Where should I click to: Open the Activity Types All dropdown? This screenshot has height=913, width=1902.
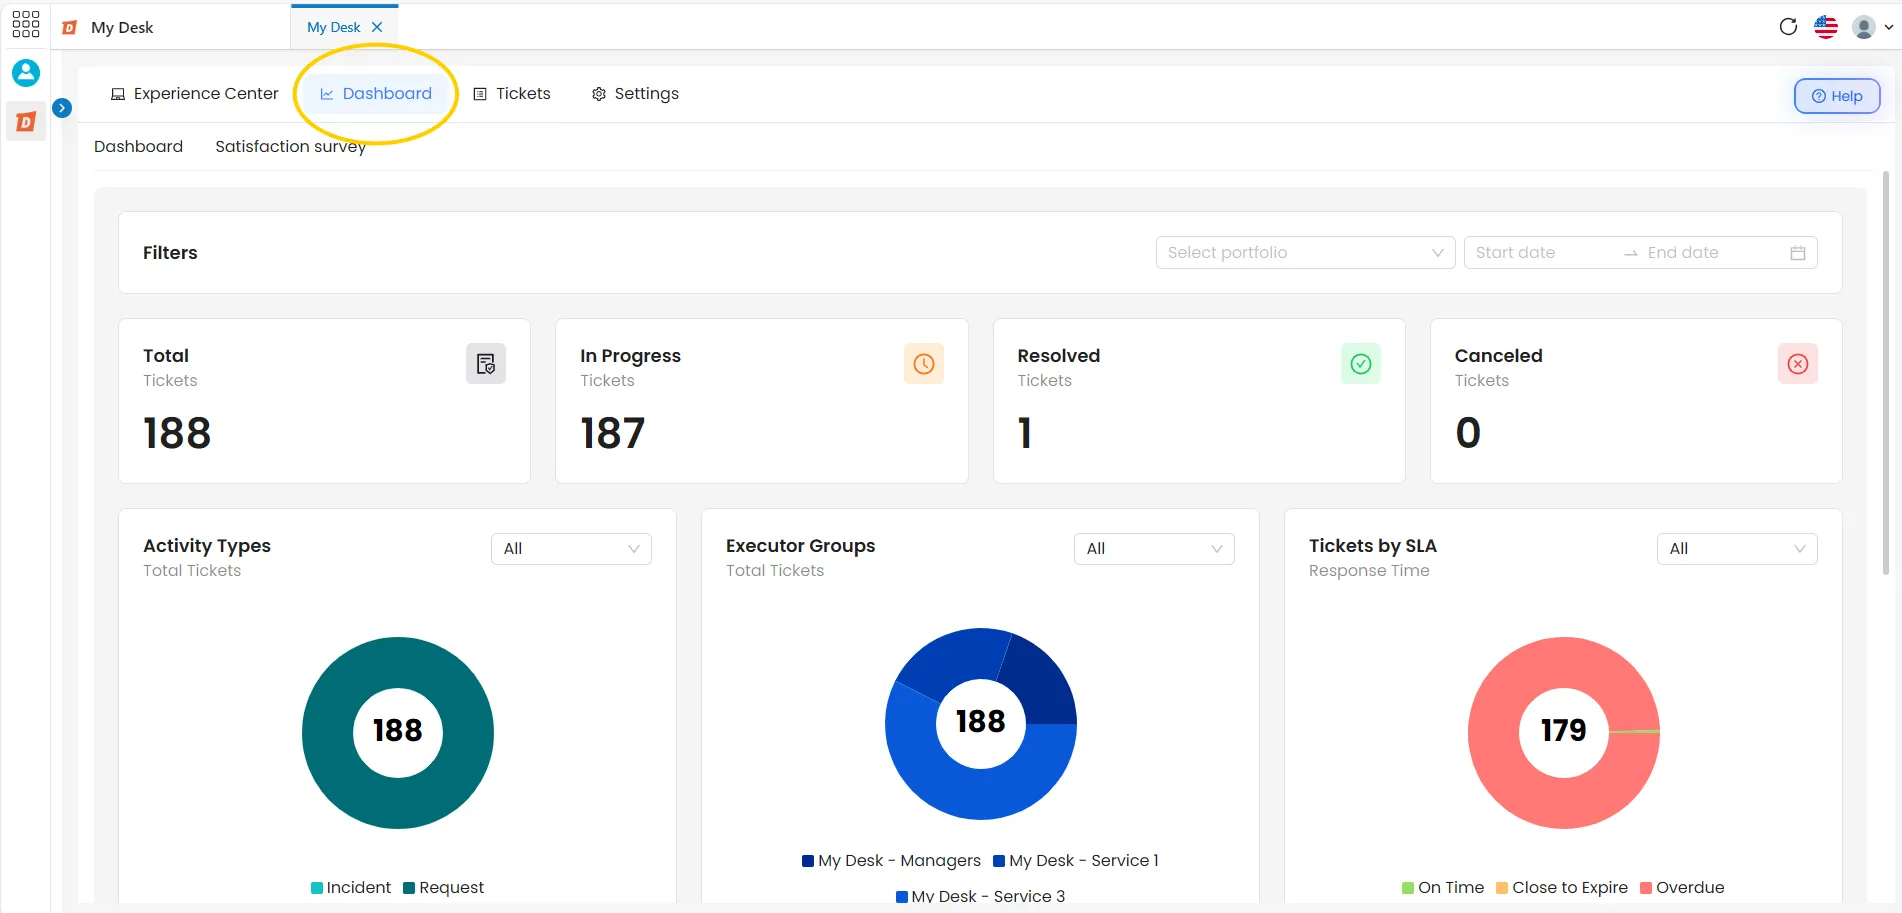click(x=571, y=548)
